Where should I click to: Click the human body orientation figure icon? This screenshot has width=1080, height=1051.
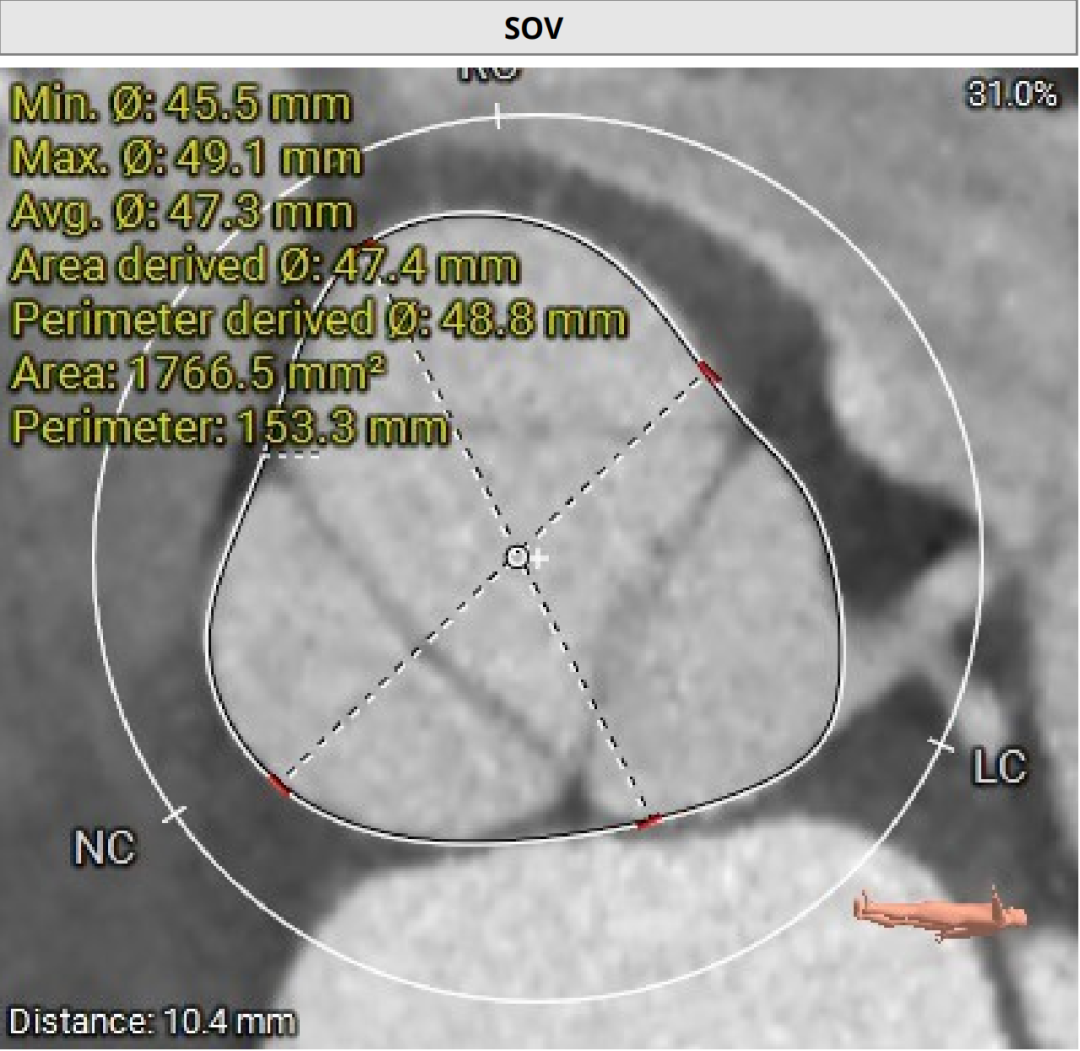pyautogui.click(x=940, y=913)
